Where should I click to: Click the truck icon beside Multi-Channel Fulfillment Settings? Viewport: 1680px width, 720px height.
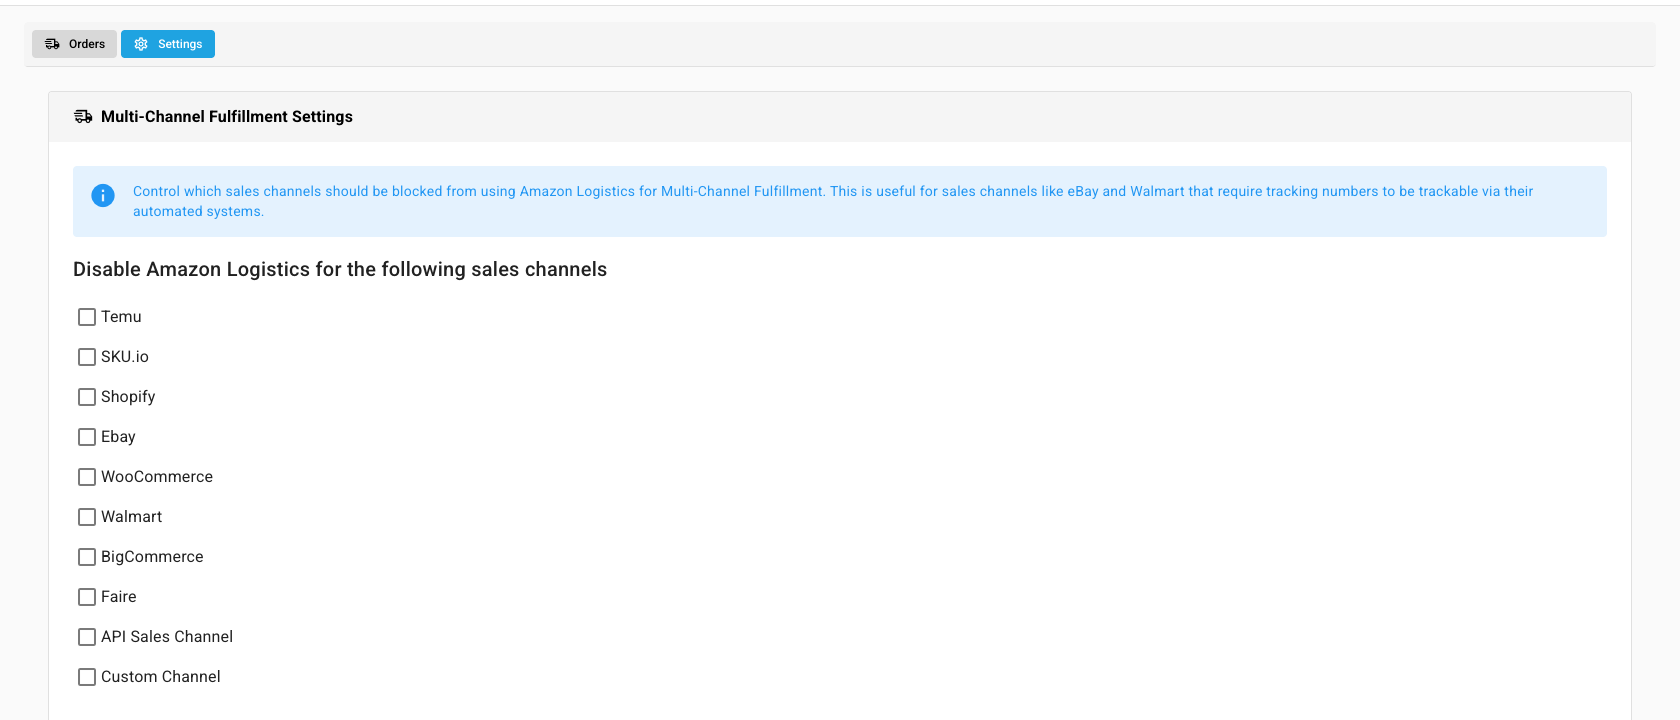tap(83, 117)
